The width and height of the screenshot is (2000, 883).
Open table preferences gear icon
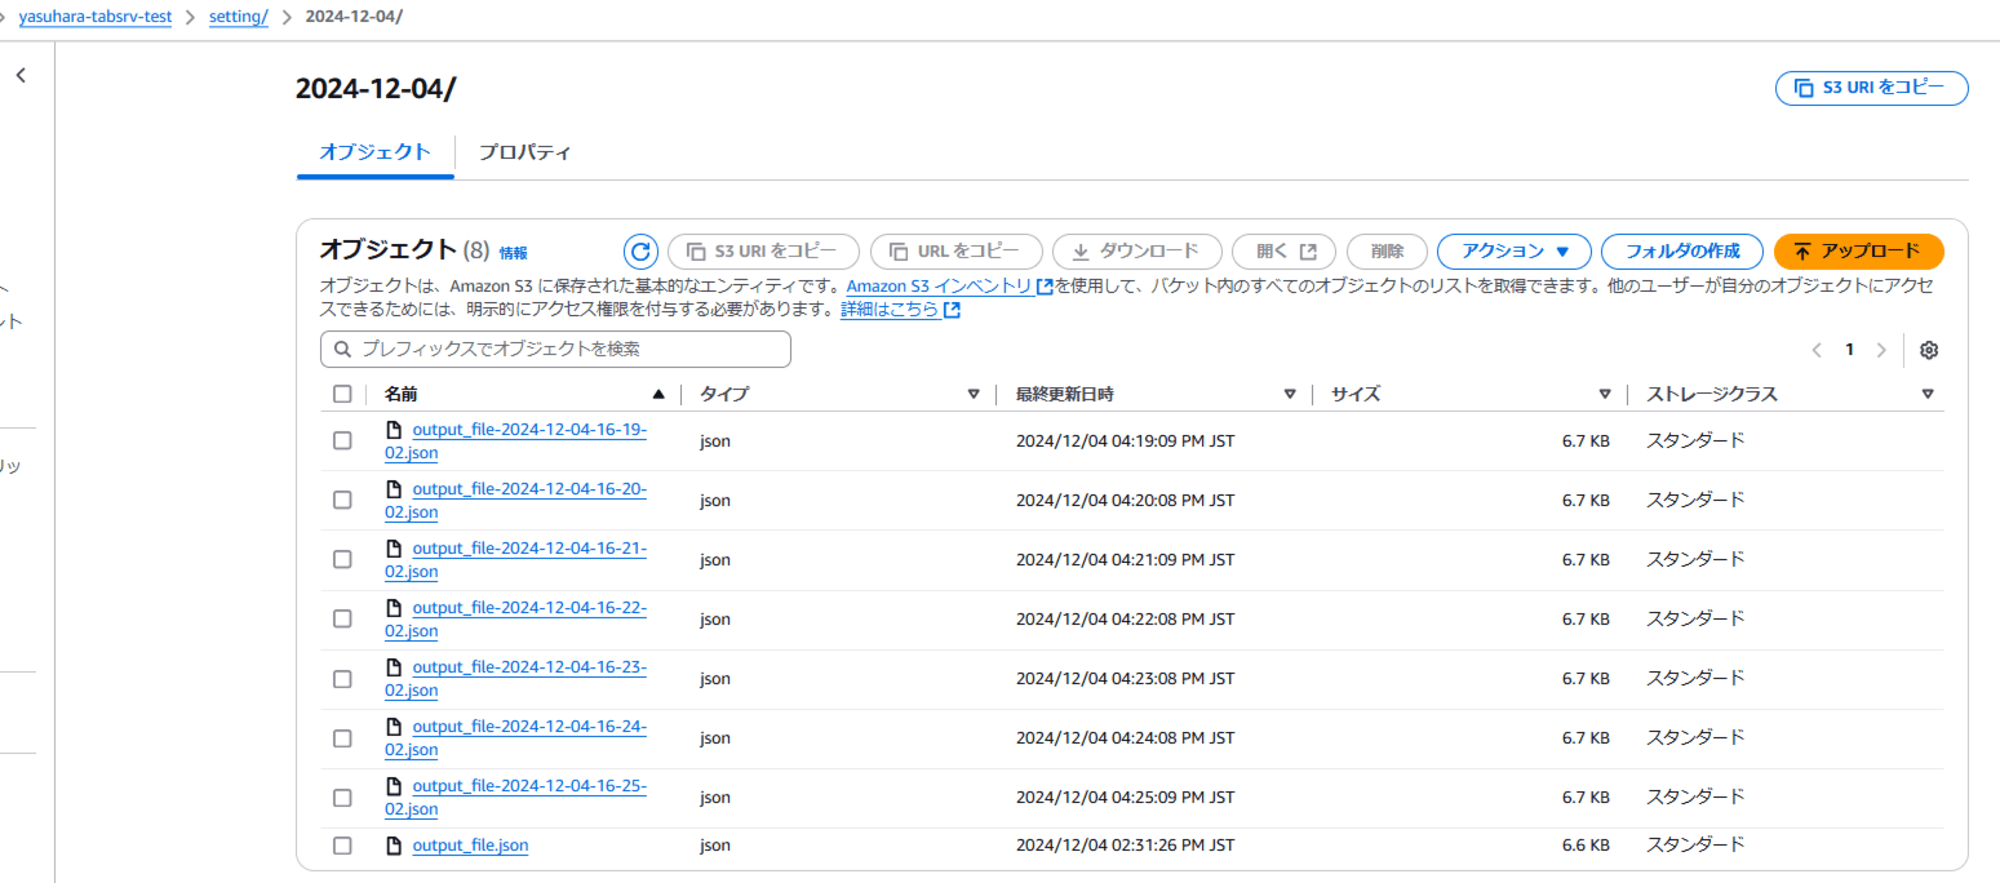click(x=1929, y=350)
